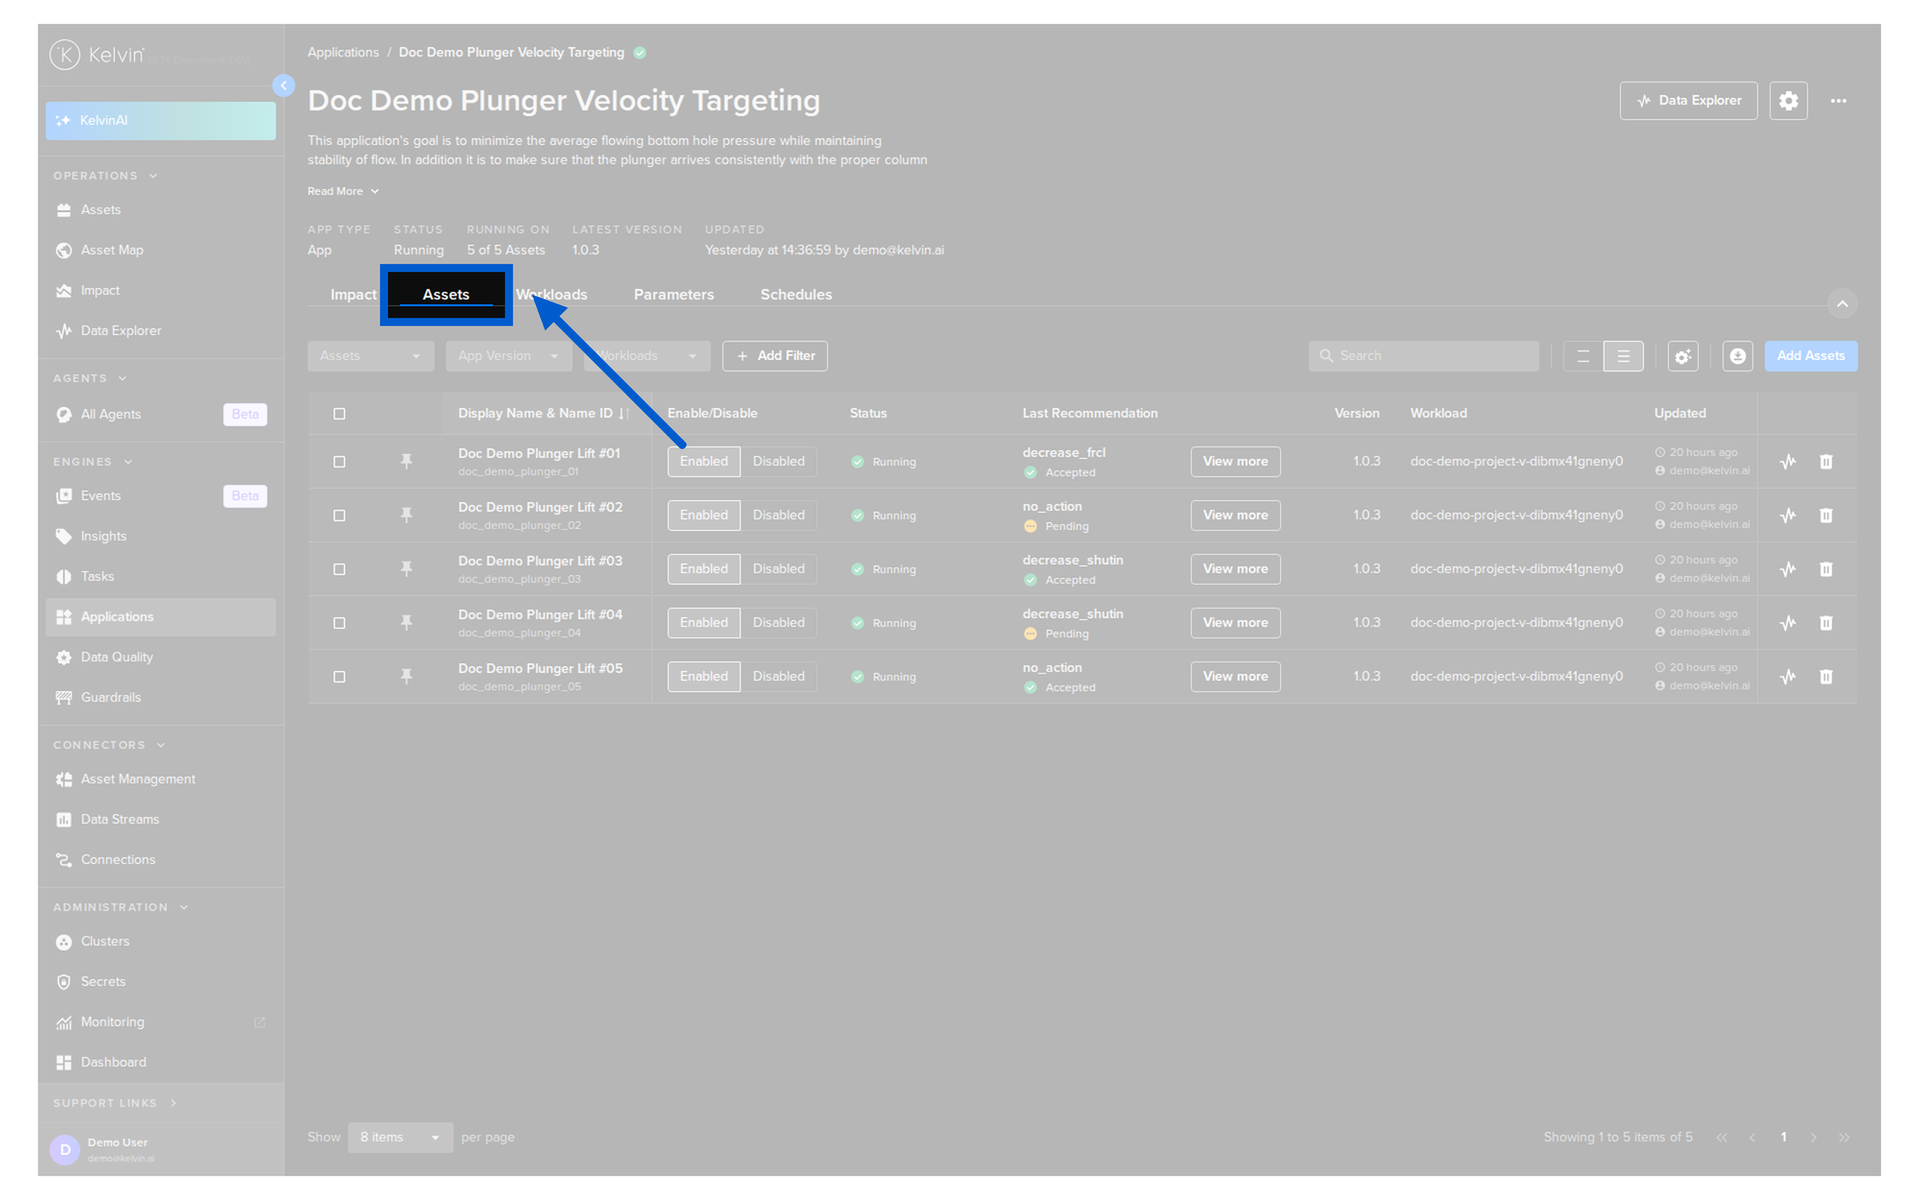Collapse the Connectors sidebar section
Screen dimensions: 1920x1200
tap(109, 746)
